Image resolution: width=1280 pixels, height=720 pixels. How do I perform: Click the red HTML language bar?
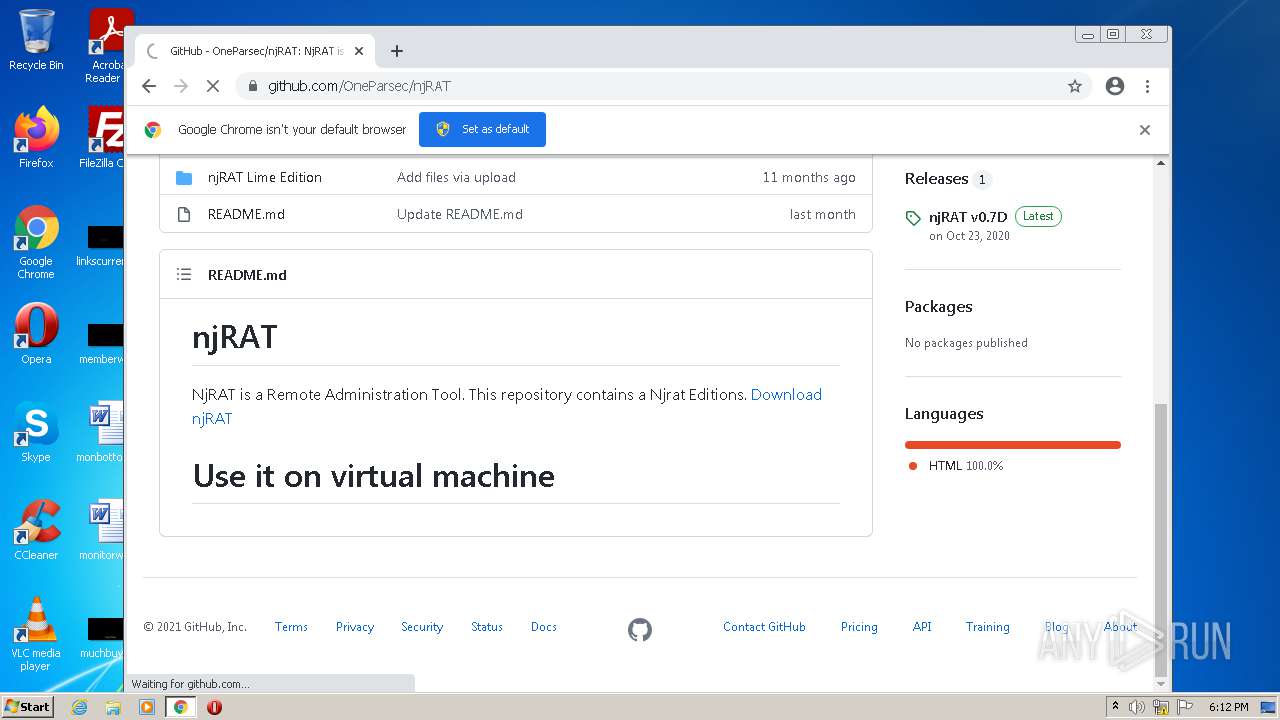tap(1013, 445)
